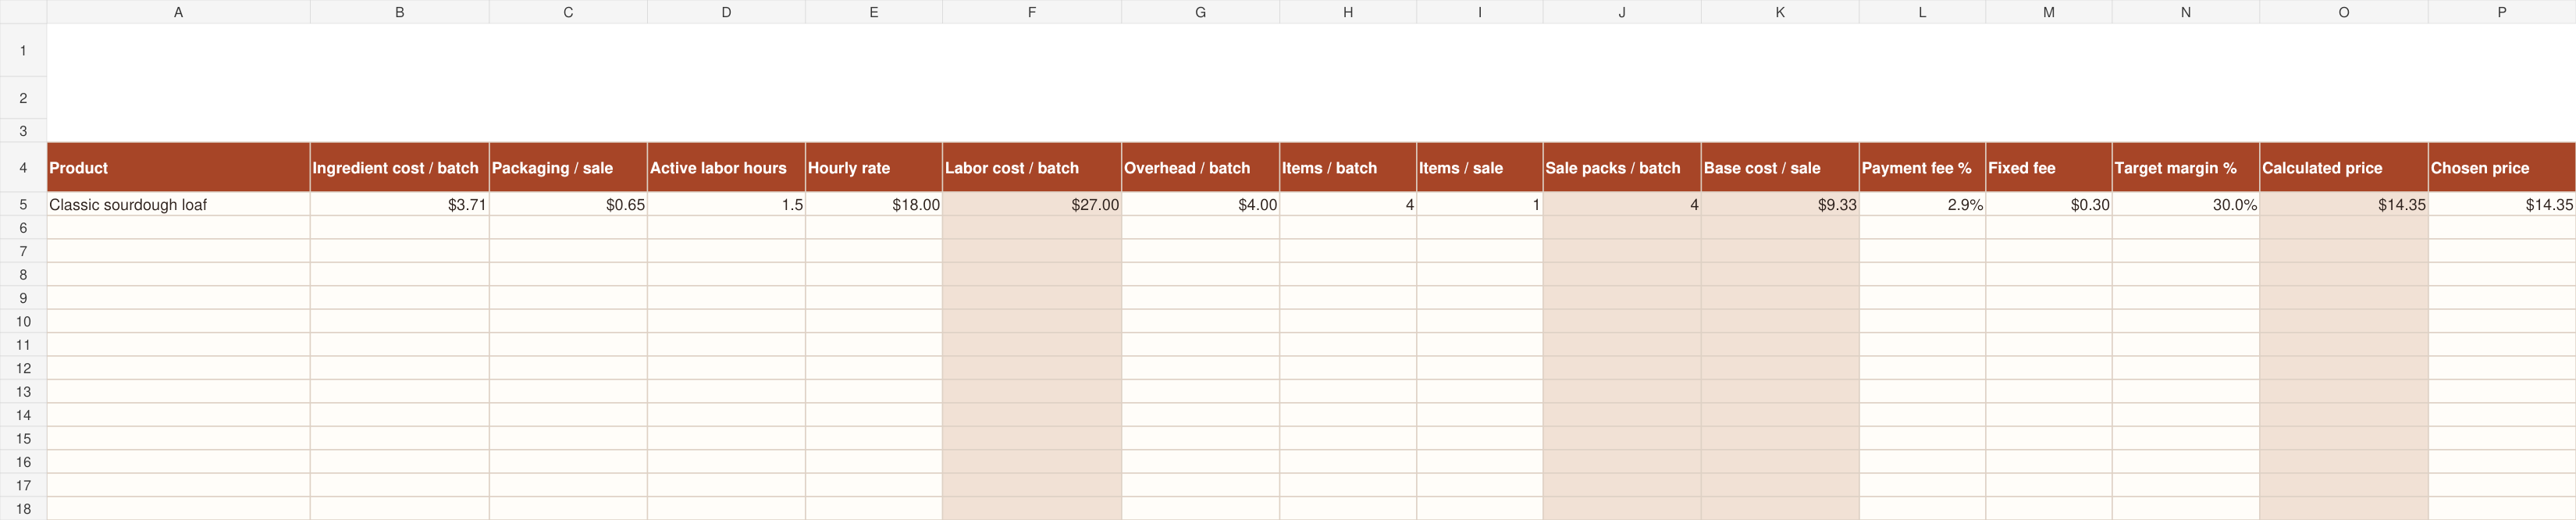Select column D header
2576x520 pixels.
click(x=726, y=12)
